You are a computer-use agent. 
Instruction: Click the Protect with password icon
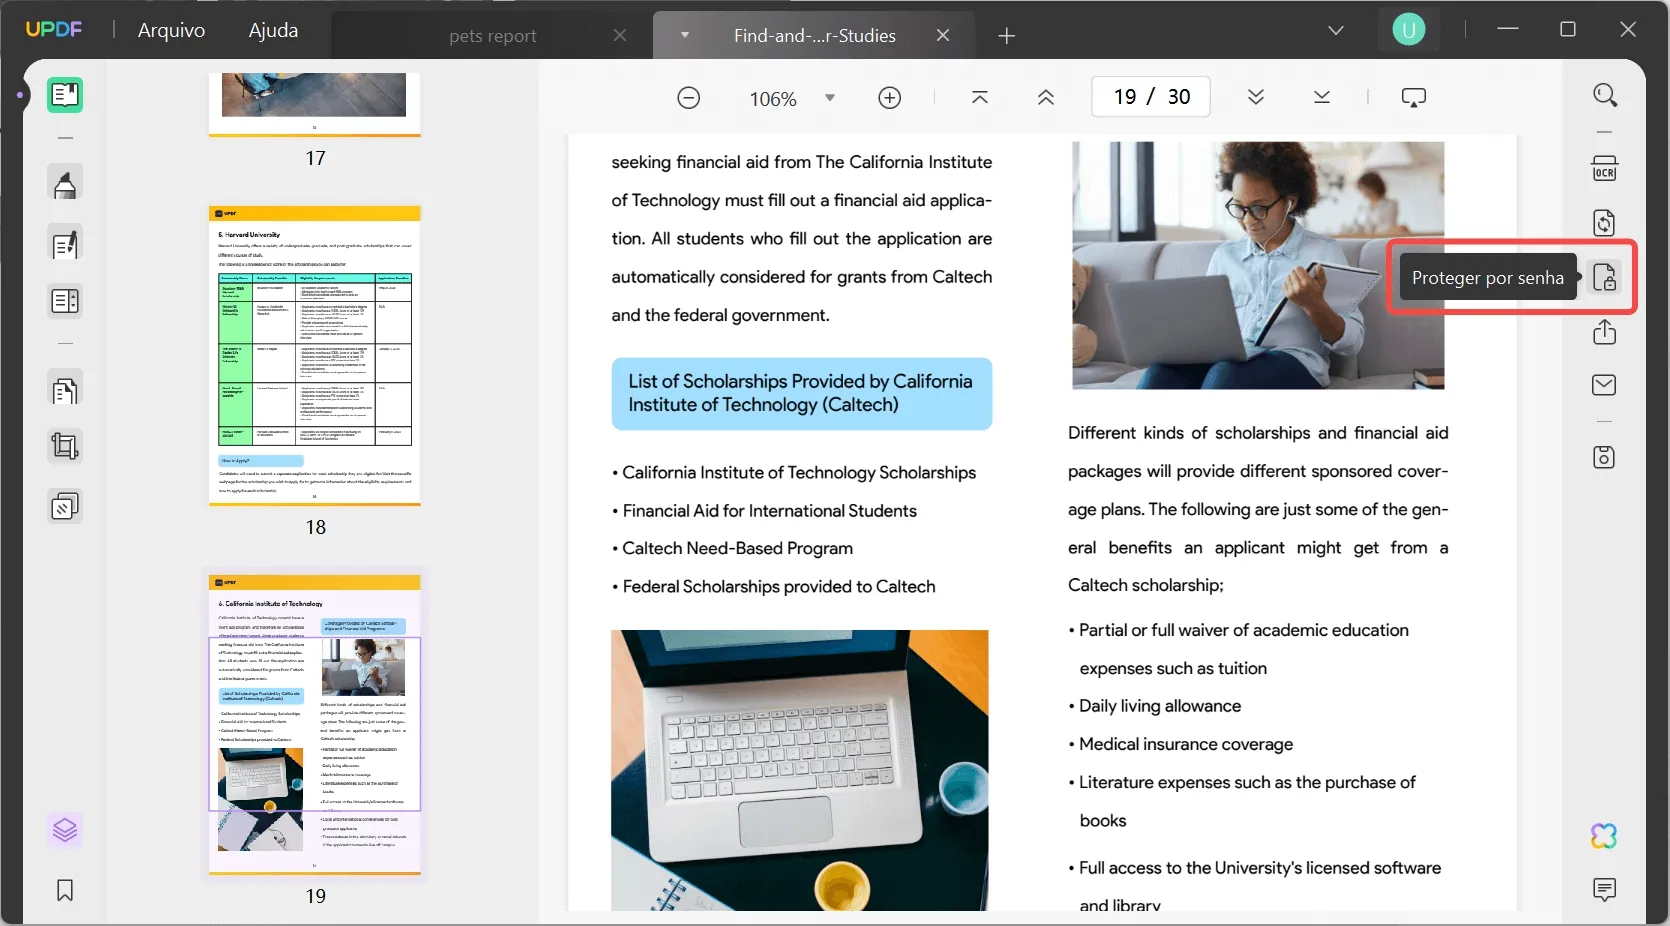click(1604, 277)
